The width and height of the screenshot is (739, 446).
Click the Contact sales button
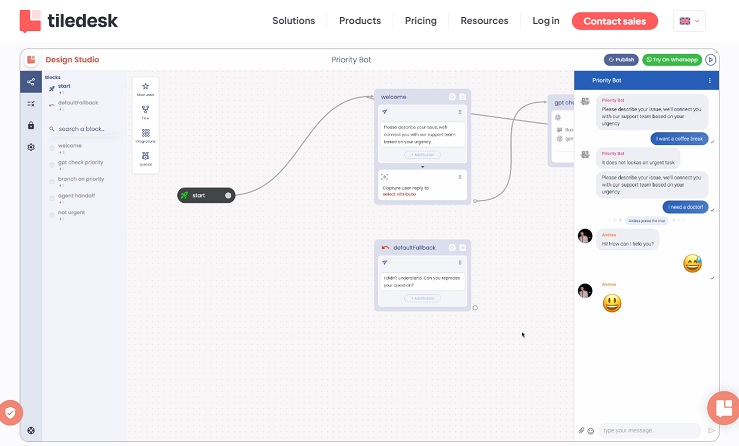pyautogui.click(x=614, y=20)
